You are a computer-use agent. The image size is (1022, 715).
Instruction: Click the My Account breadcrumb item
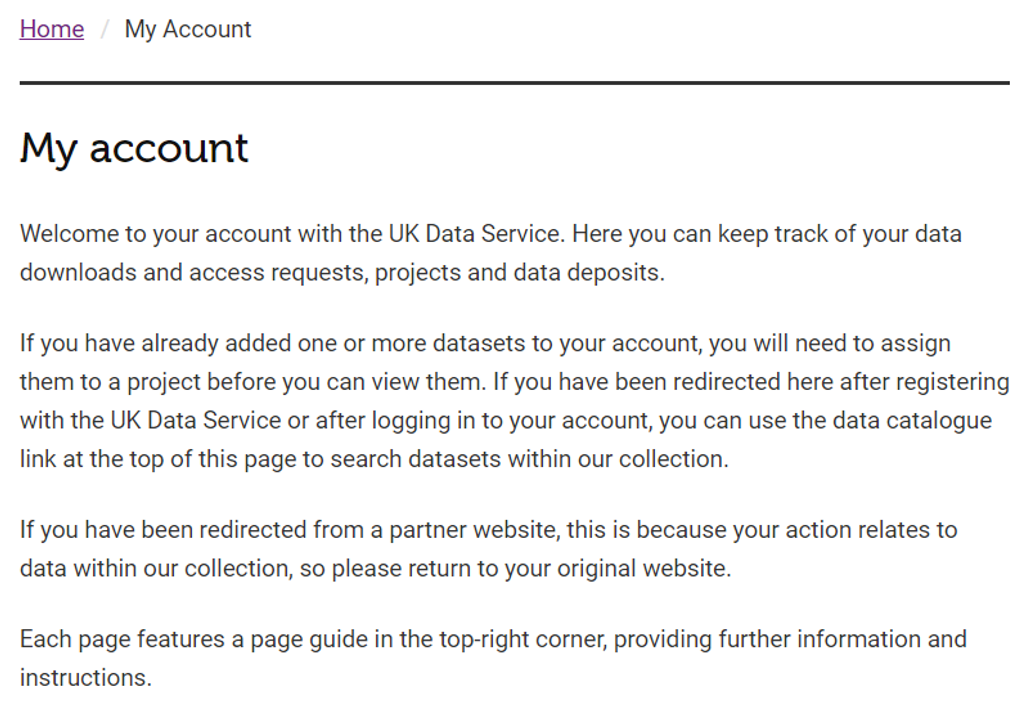point(188,29)
